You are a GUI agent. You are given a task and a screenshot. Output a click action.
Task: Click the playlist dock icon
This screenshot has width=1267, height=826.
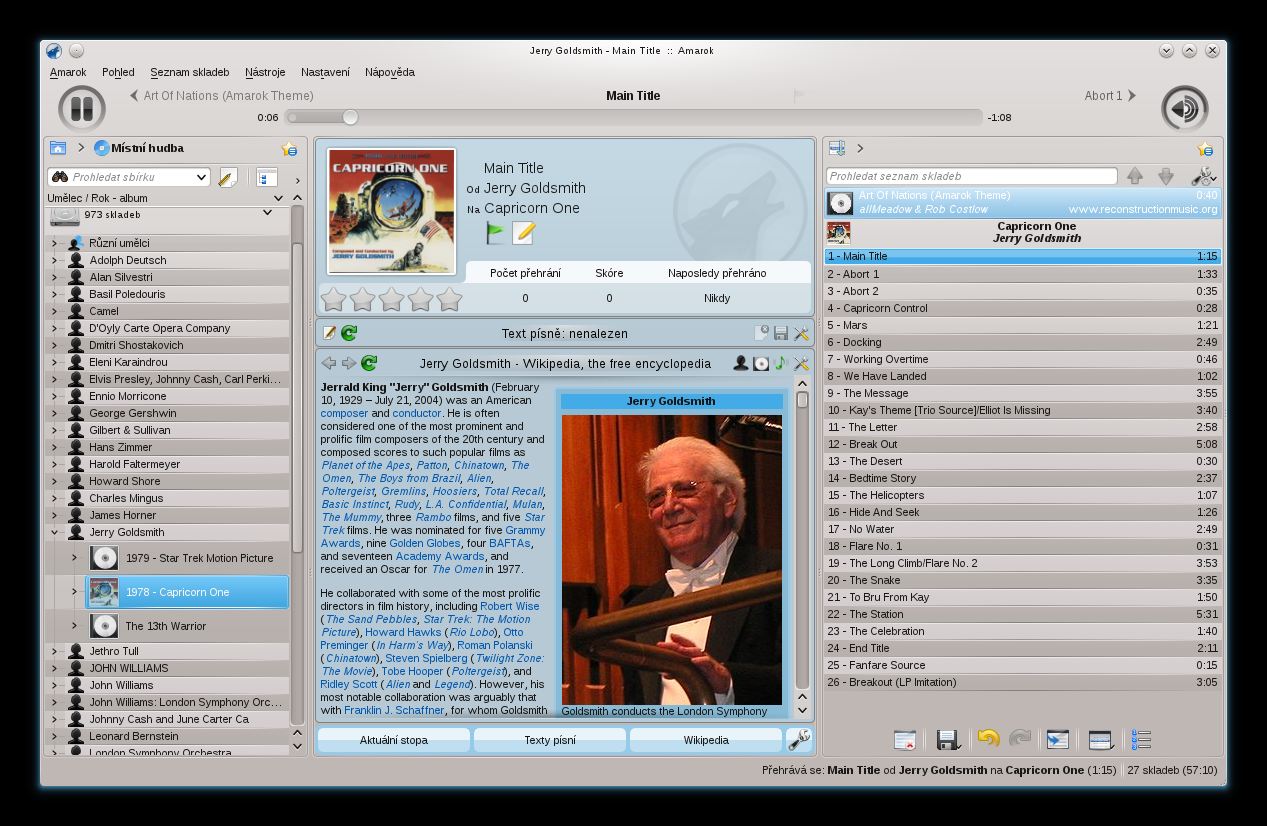click(x=837, y=148)
